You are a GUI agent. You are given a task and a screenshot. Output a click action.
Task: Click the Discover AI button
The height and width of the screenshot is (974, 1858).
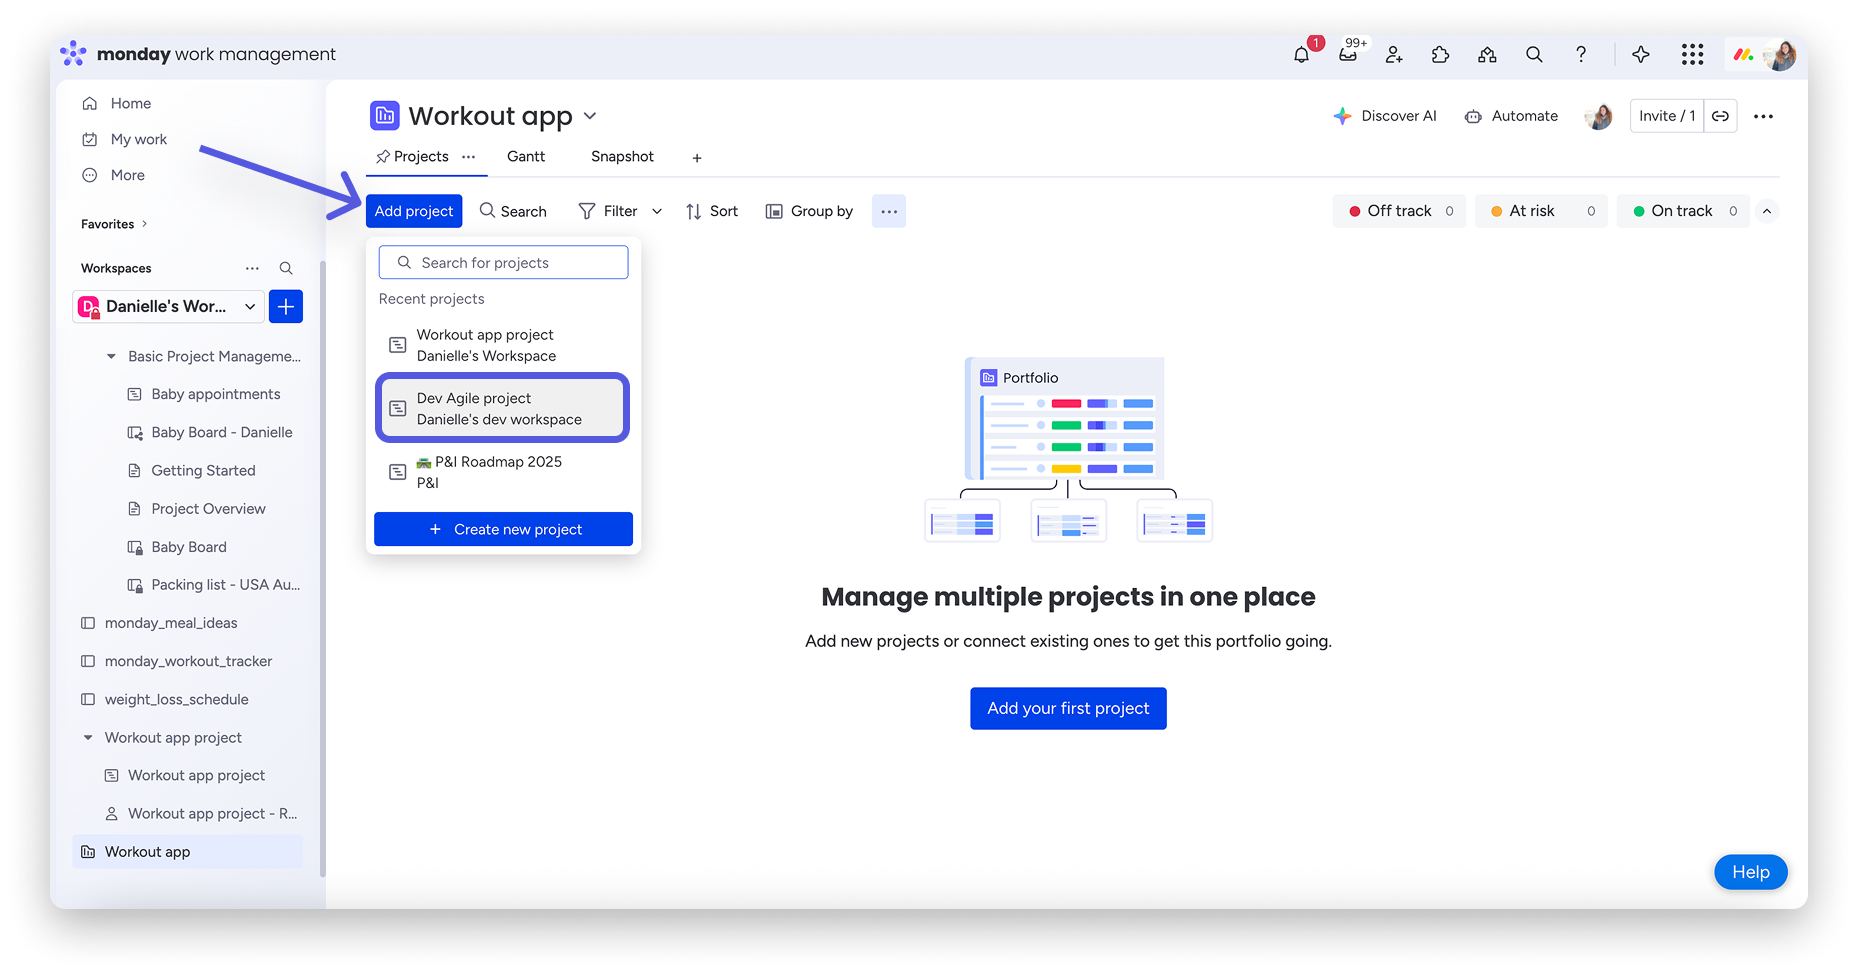point(1385,116)
